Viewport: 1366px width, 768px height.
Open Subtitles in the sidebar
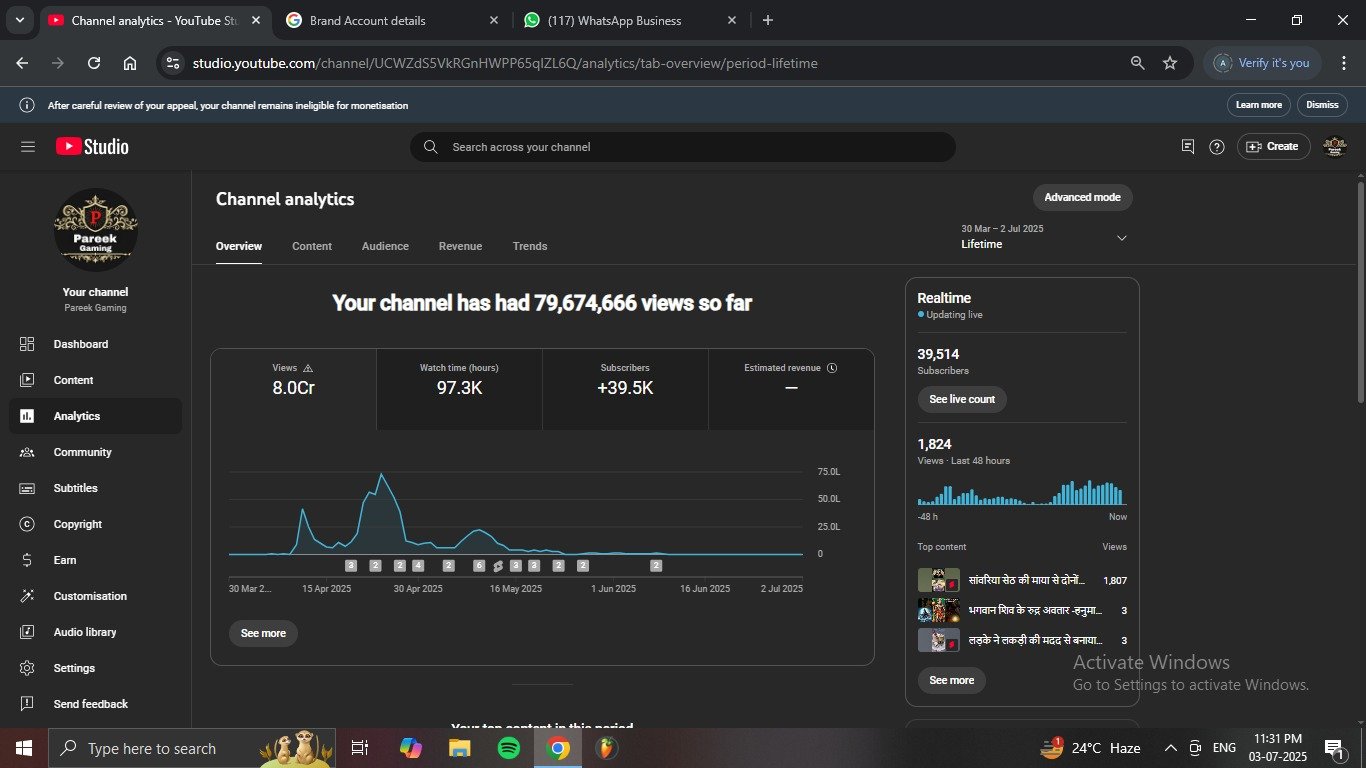tap(95, 488)
